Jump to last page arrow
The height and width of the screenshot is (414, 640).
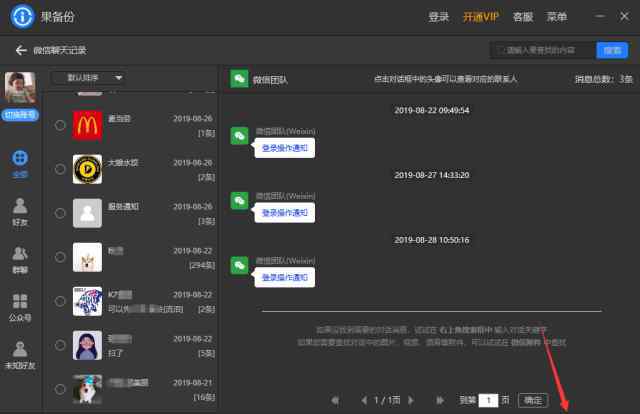coord(440,400)
